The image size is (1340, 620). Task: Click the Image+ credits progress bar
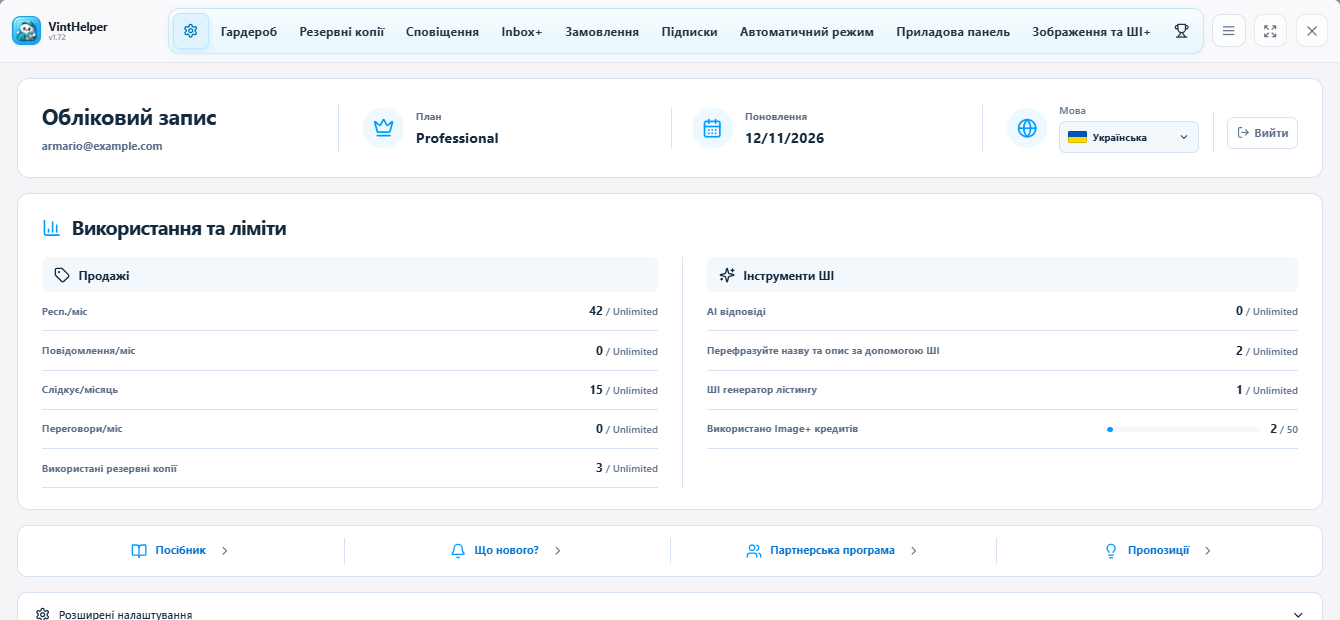1183,429
